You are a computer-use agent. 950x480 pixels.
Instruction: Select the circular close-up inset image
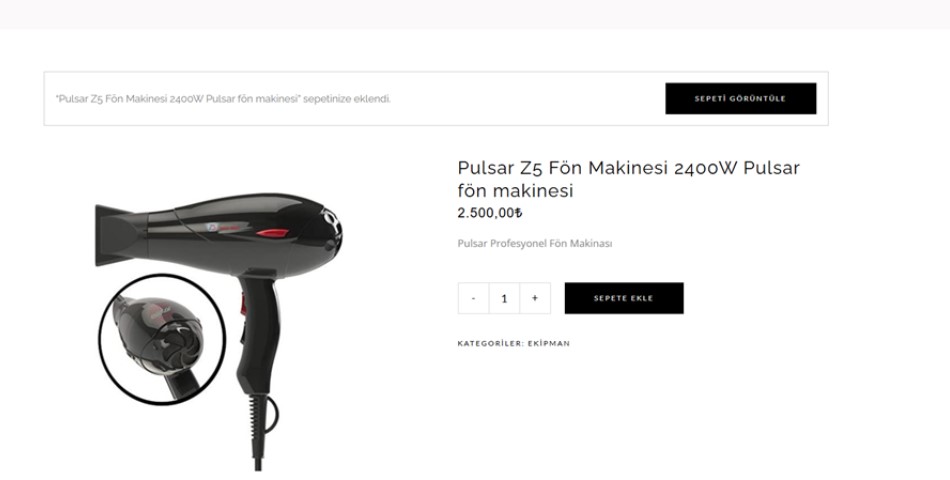point(162,339)
